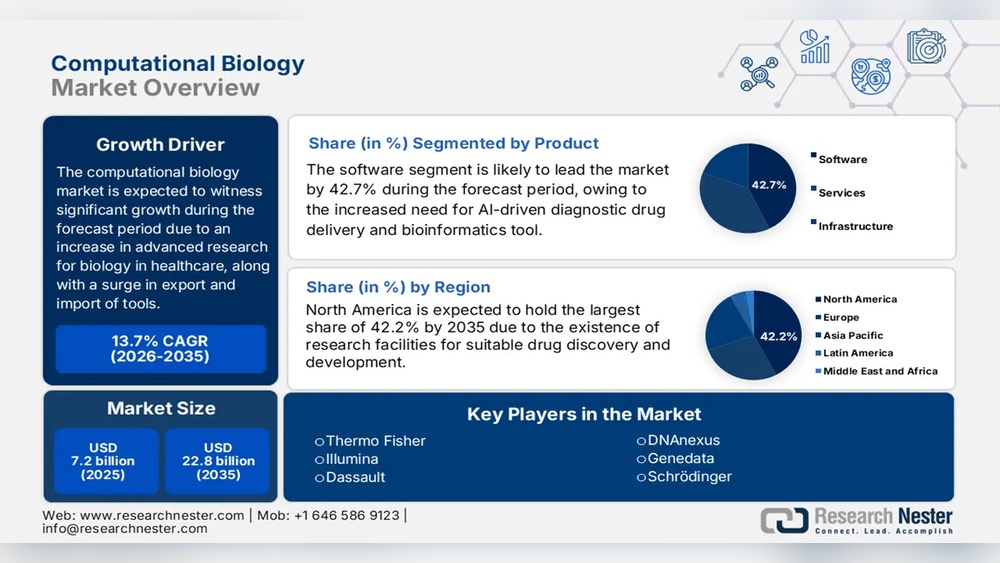The image size is (1000, 563).
Task: Click the clipboard target icon
Action: (925, 45)
